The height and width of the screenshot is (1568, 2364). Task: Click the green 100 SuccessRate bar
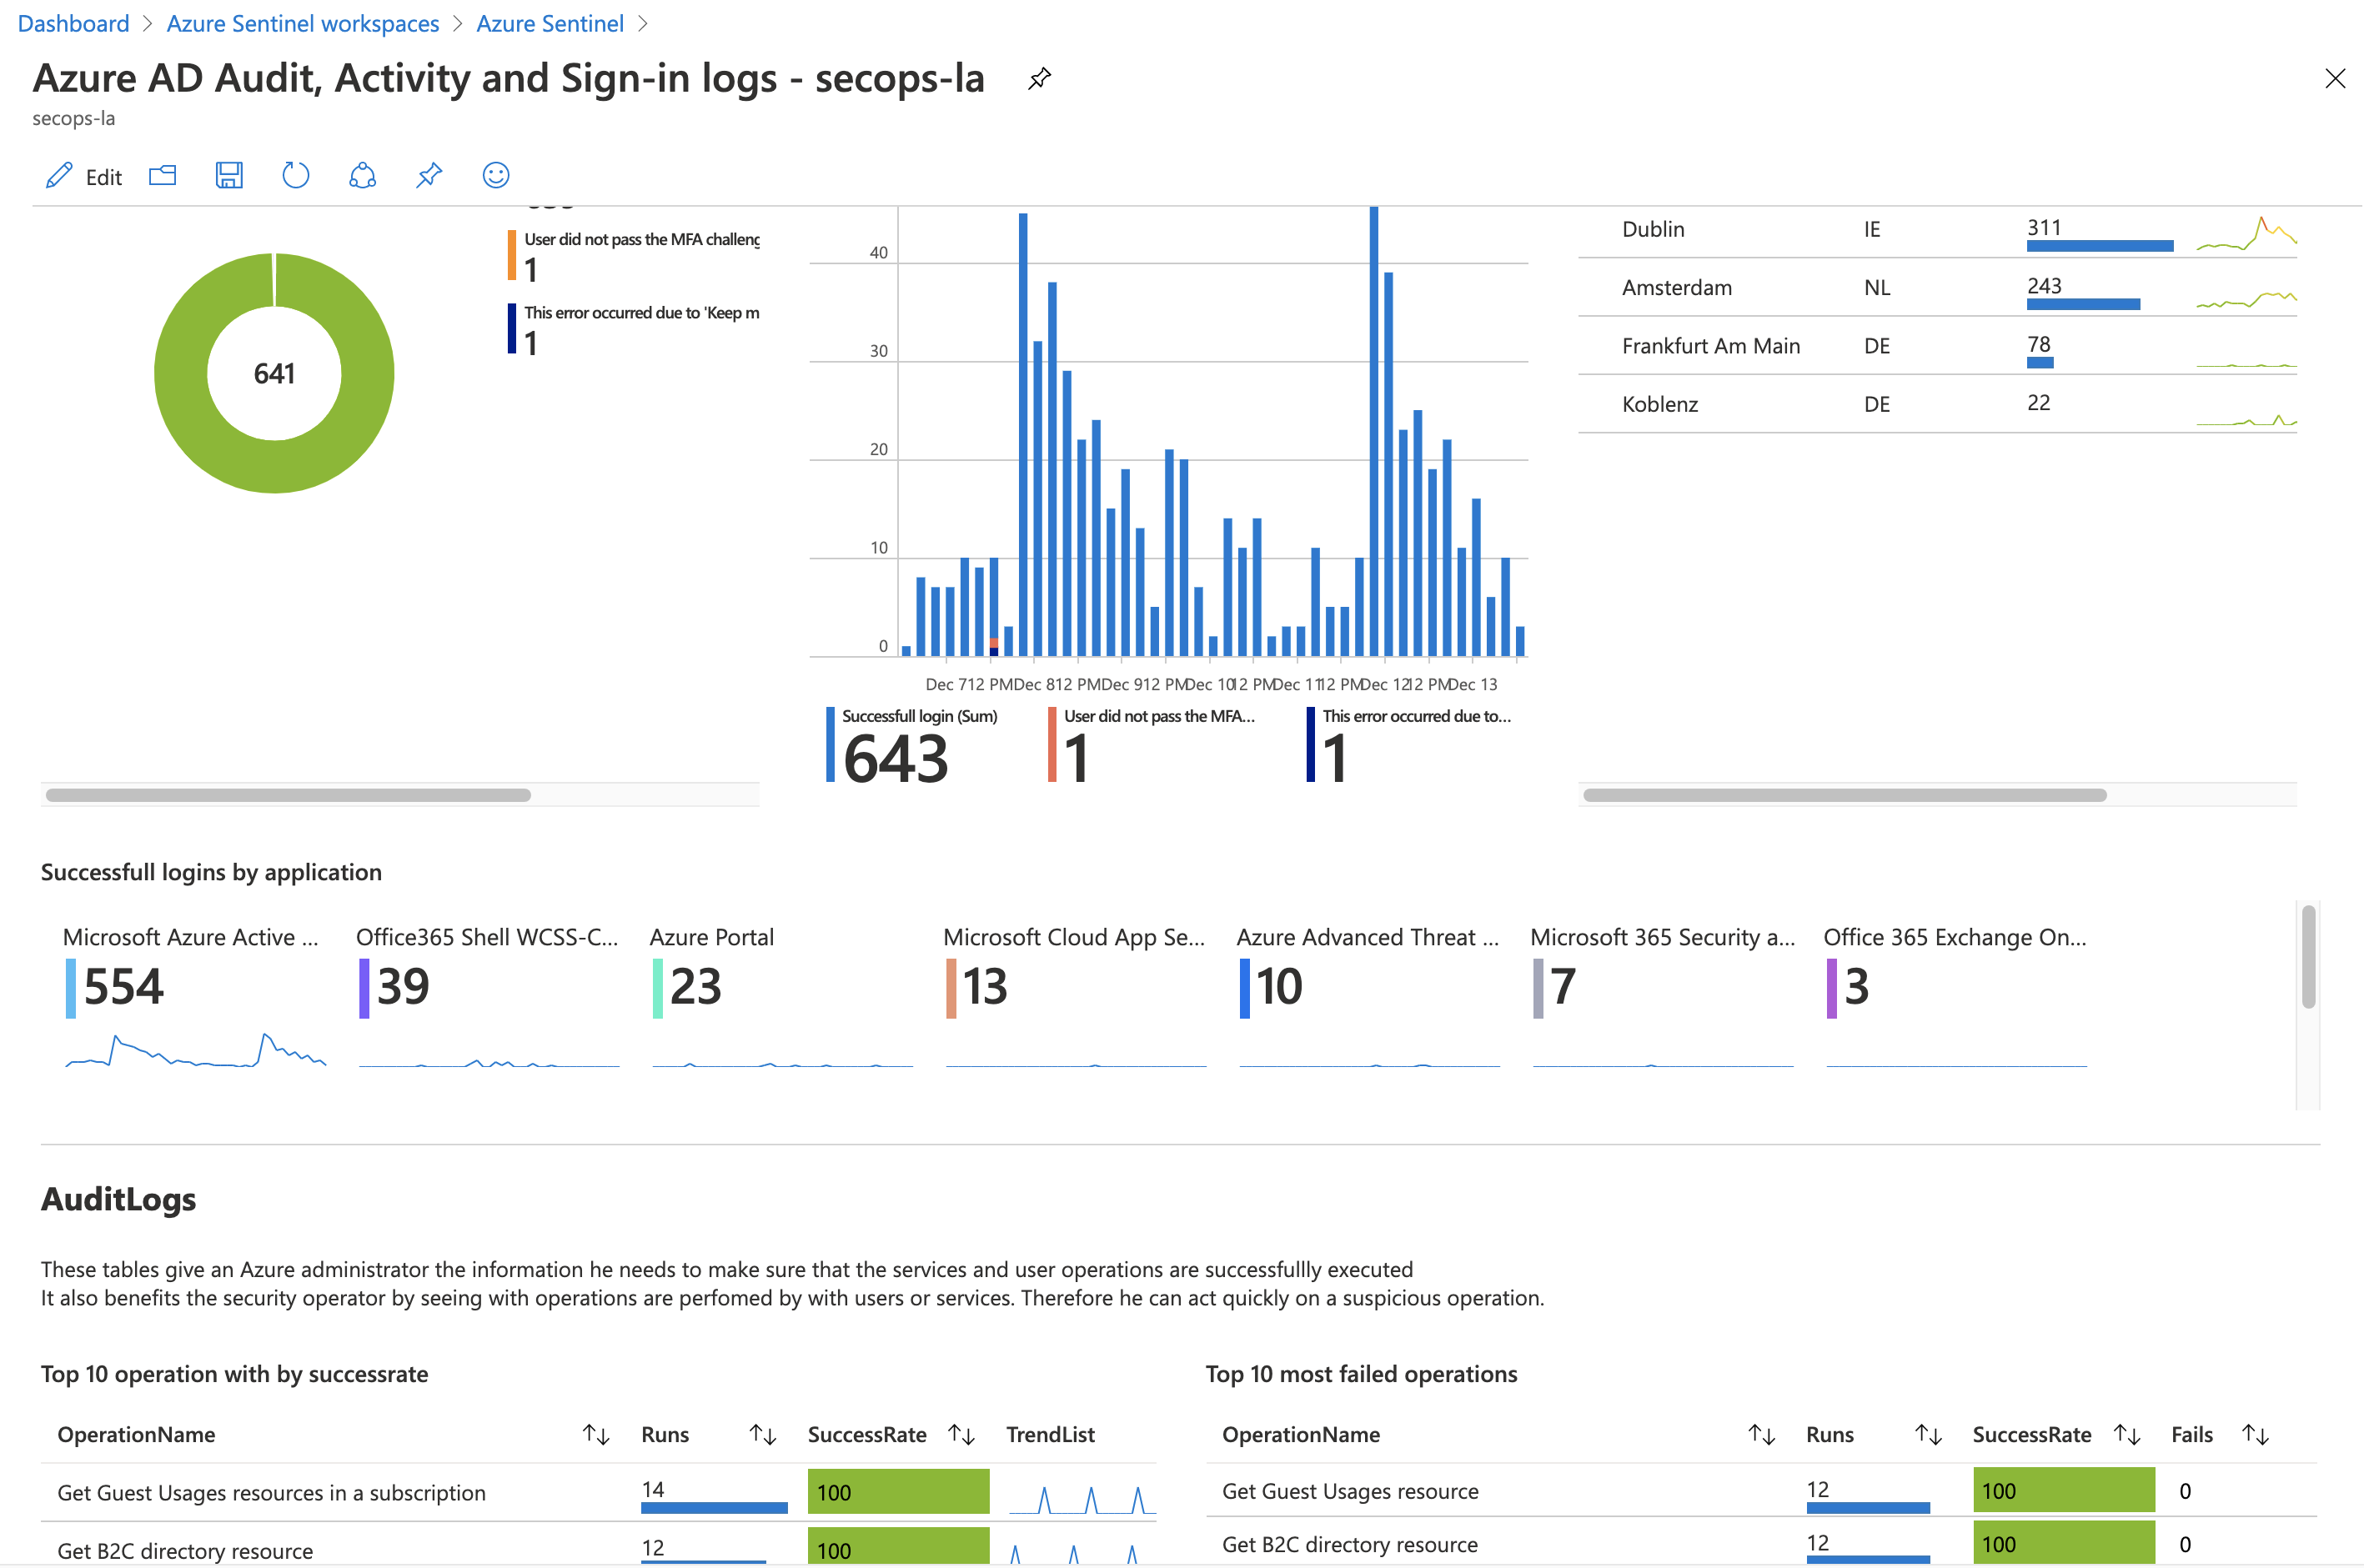[x=898, y=1491]
